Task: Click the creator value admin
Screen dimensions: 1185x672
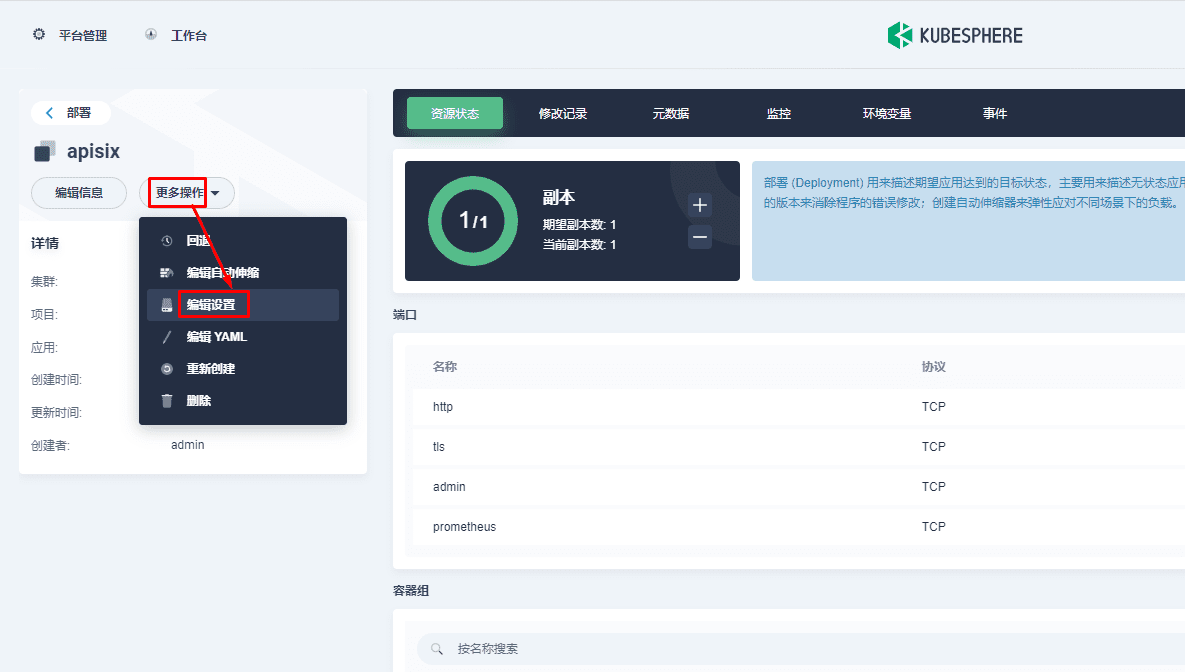Action: [x=187, y=444]
